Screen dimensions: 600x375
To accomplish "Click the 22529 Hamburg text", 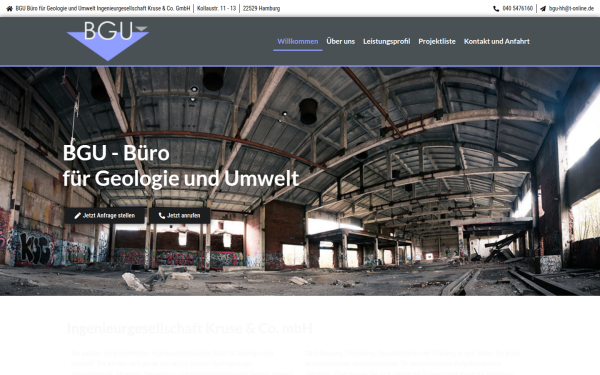I will pyautogui.click(x=261, y=8).
